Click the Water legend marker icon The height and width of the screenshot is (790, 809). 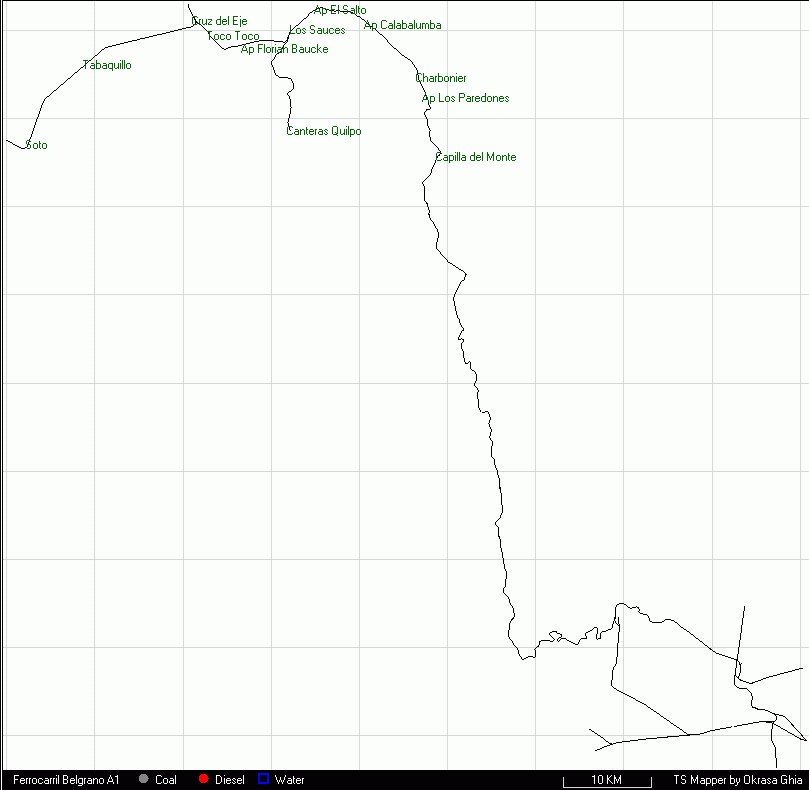pyautogui.click(x=263, y=779)
